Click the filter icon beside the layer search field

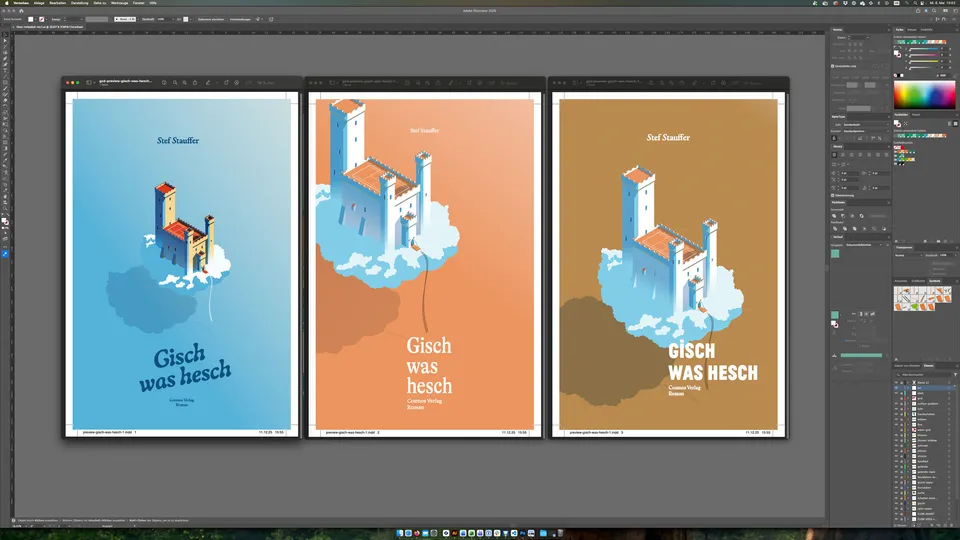point(955,374)
